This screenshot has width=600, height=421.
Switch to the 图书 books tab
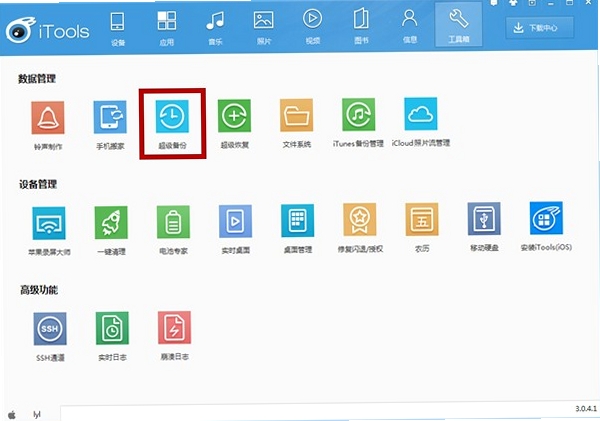[361, 26]
